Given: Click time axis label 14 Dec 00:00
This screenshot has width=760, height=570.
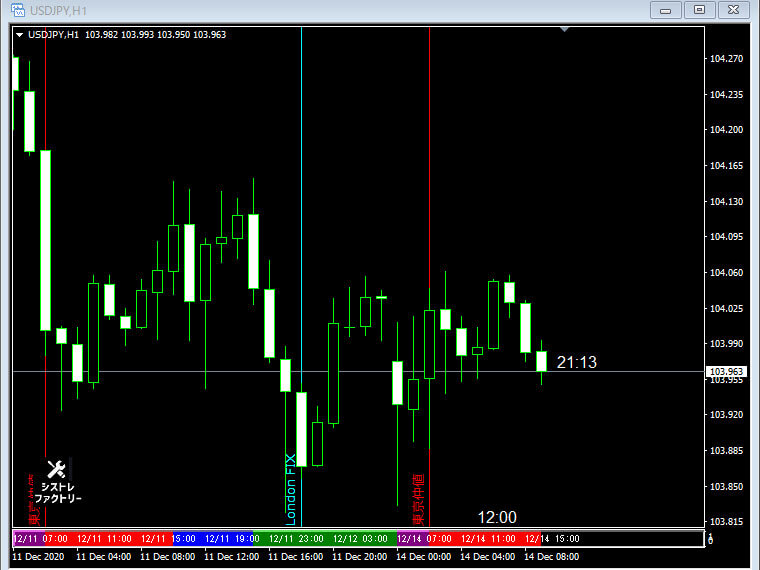Looking at the screenshot, I should [x=423, y=556].
